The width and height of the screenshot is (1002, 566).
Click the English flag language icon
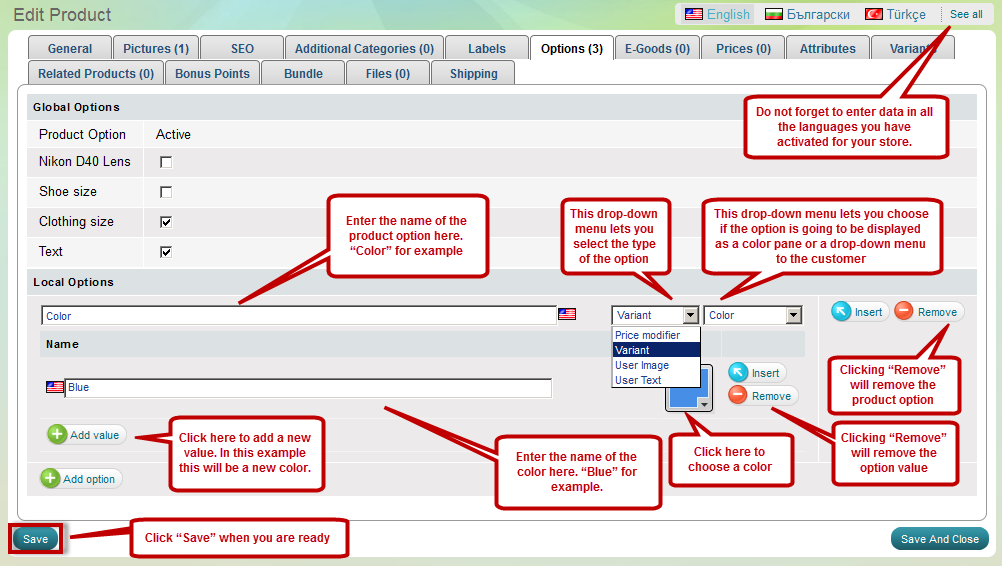point(694,14)
